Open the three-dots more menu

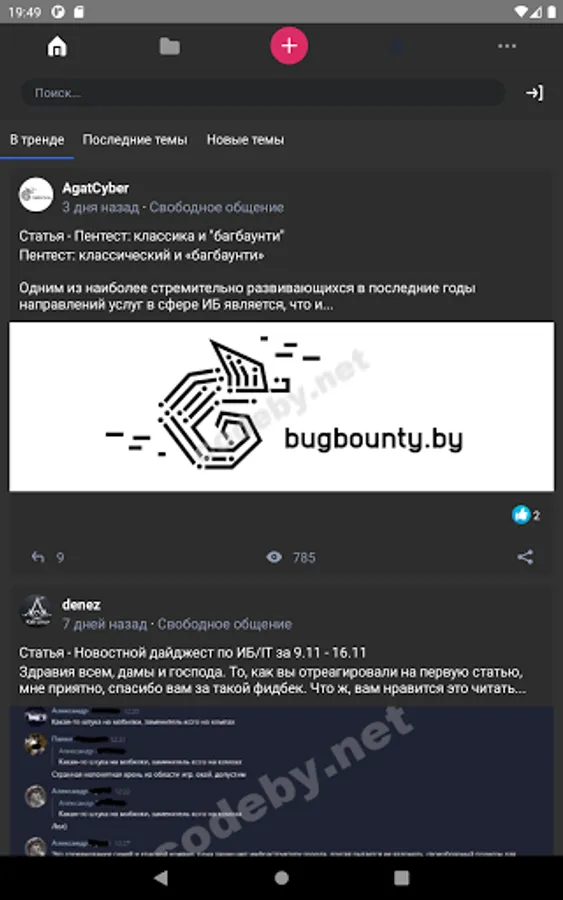(507, 46)
